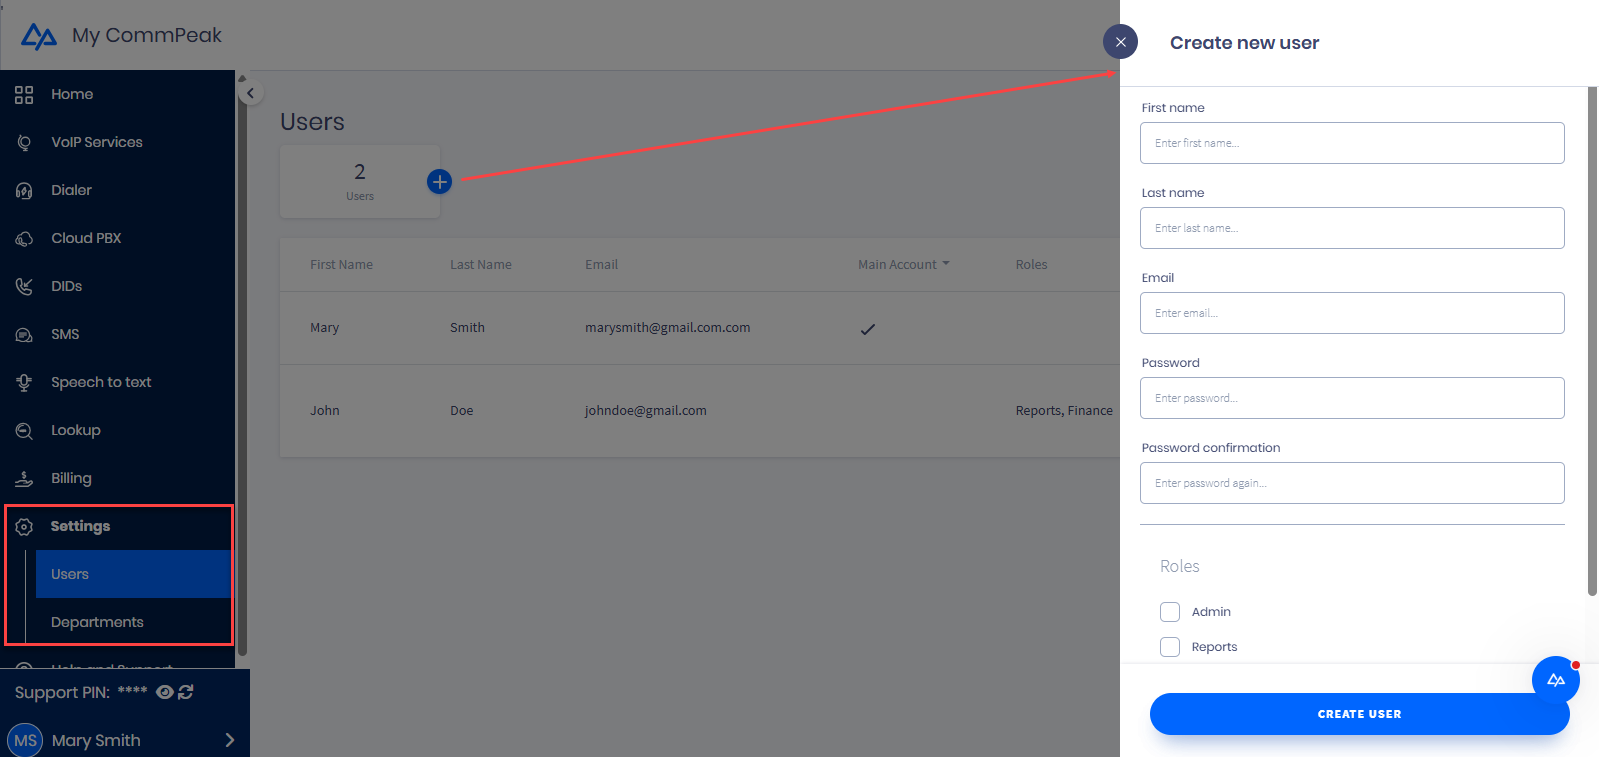Open the CommPeak chat widget
Screen dimensions: 1599x757
[1555, 680]
